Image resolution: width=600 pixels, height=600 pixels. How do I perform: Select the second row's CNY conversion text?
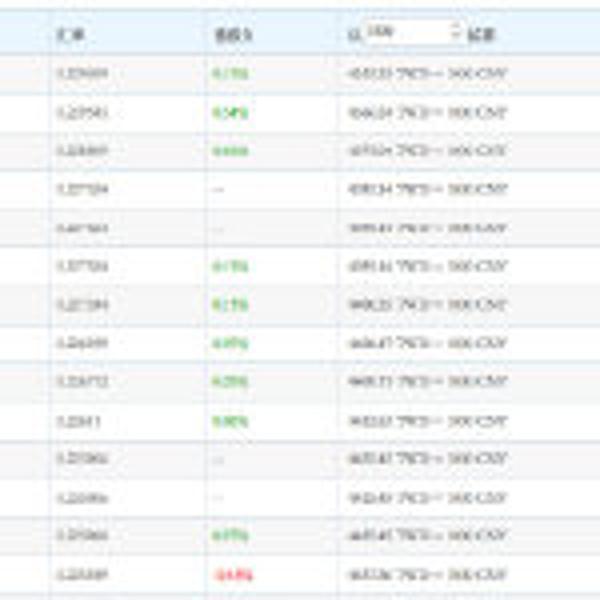427,112
